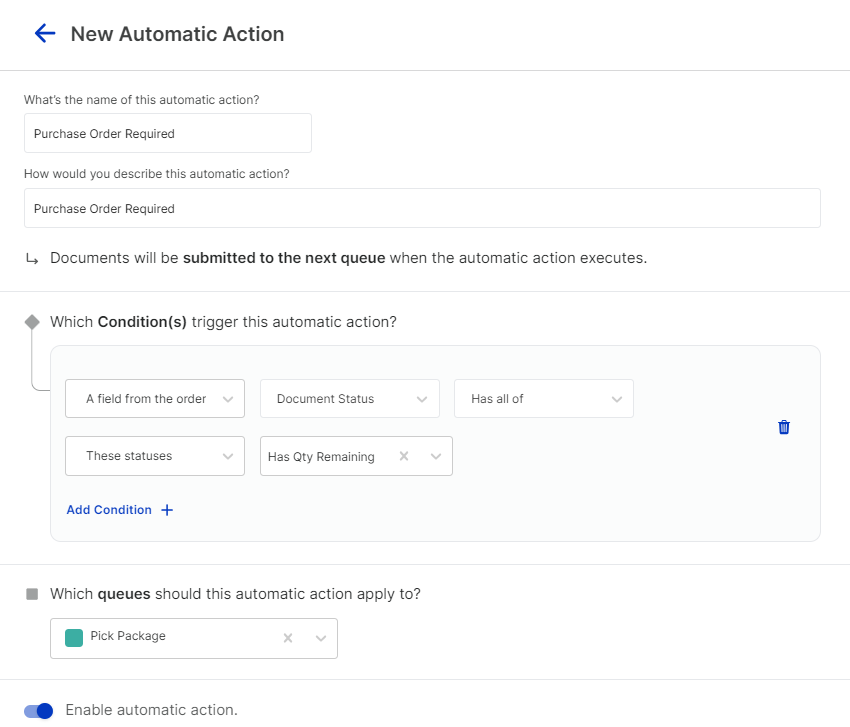Clear the Has Qty Remaining status value

[x=404, y=456]
